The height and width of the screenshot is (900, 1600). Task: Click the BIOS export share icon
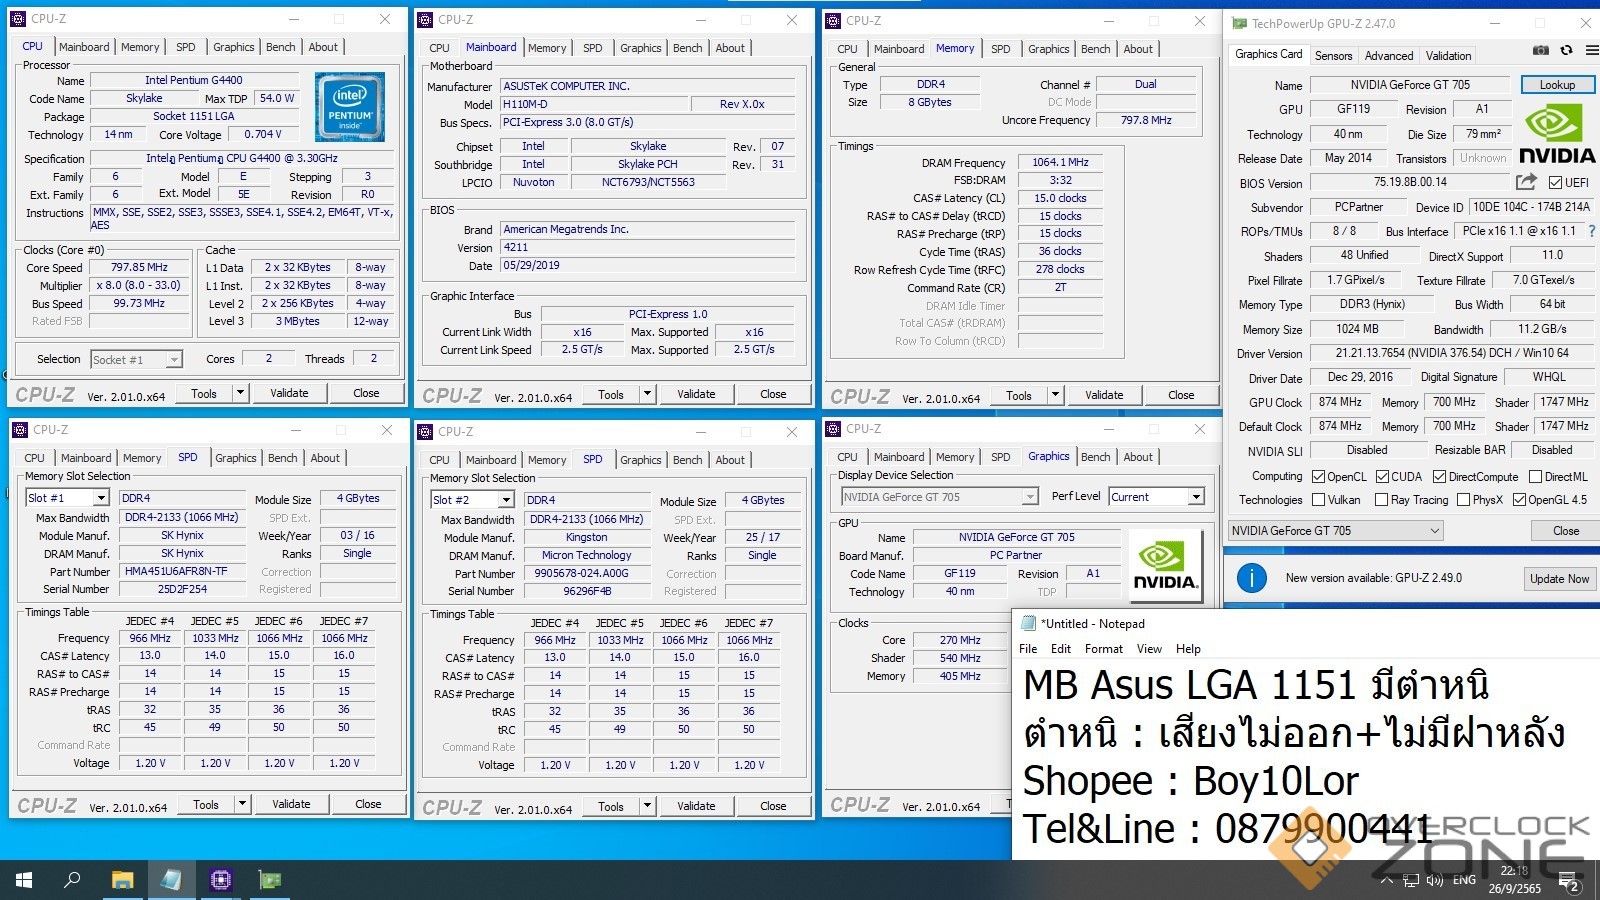[1526, 182]
